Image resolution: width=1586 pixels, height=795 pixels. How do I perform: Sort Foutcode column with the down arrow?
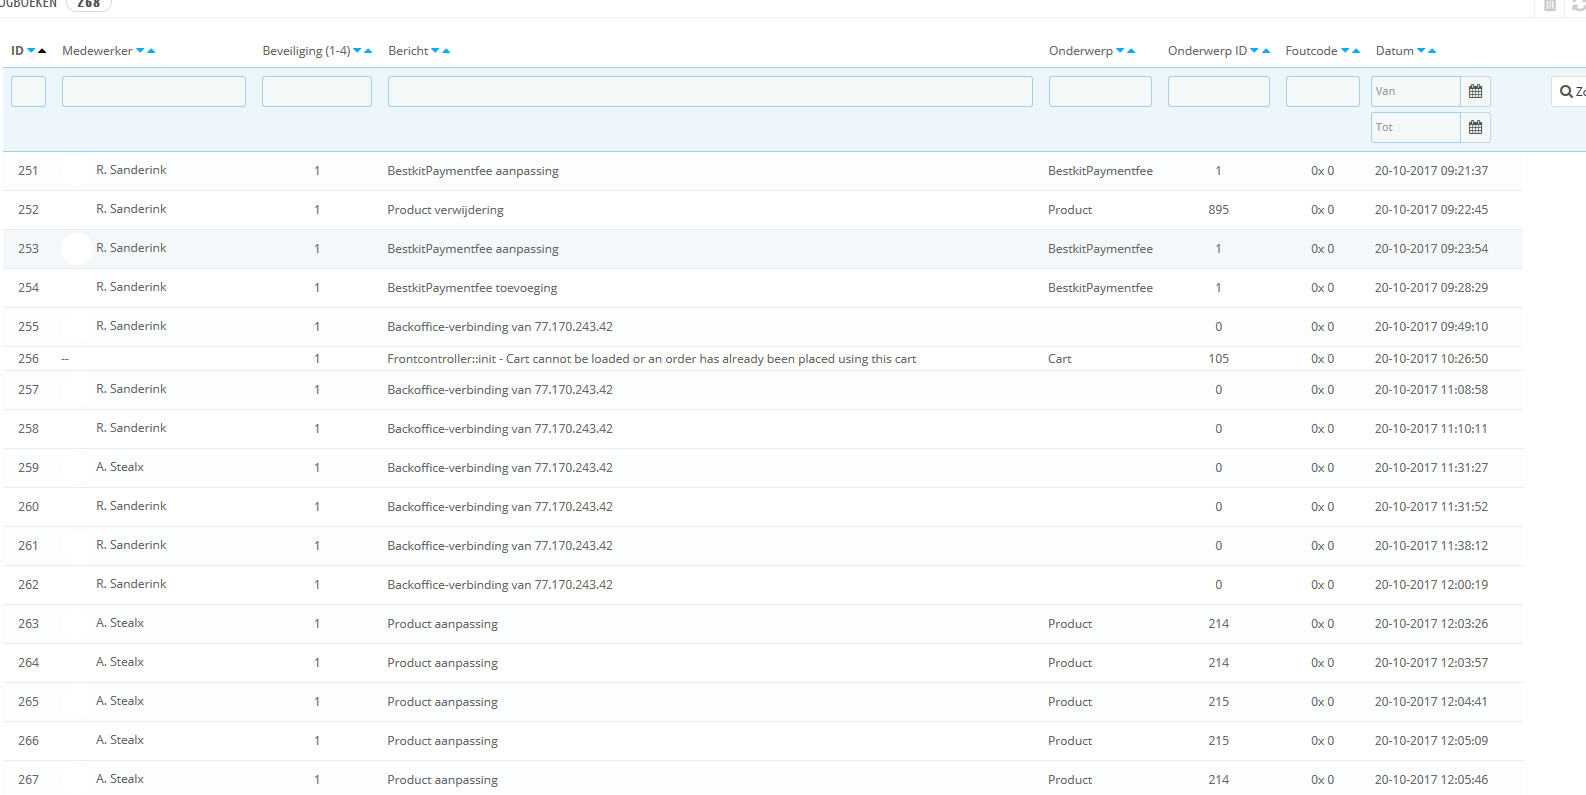1345,51
